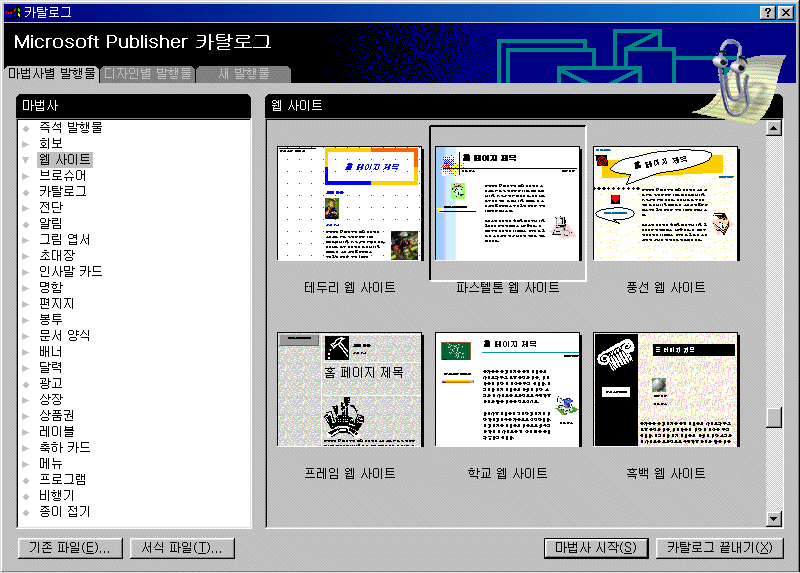Expand the 명함 wizard arrow
The width and height of the screenshot is (800, 573).
click(x=26, y=288)
